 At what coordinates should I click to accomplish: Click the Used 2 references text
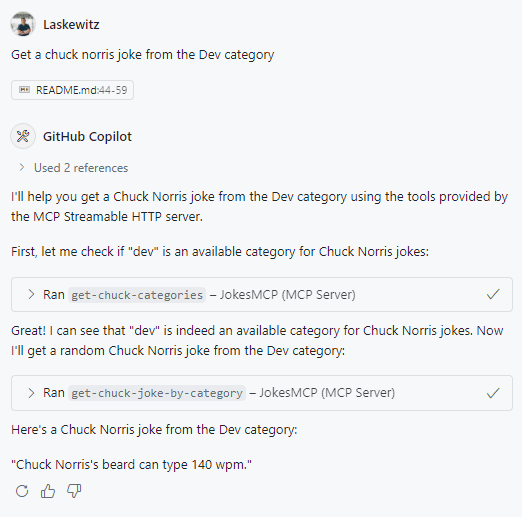click(x=81, y=168)
